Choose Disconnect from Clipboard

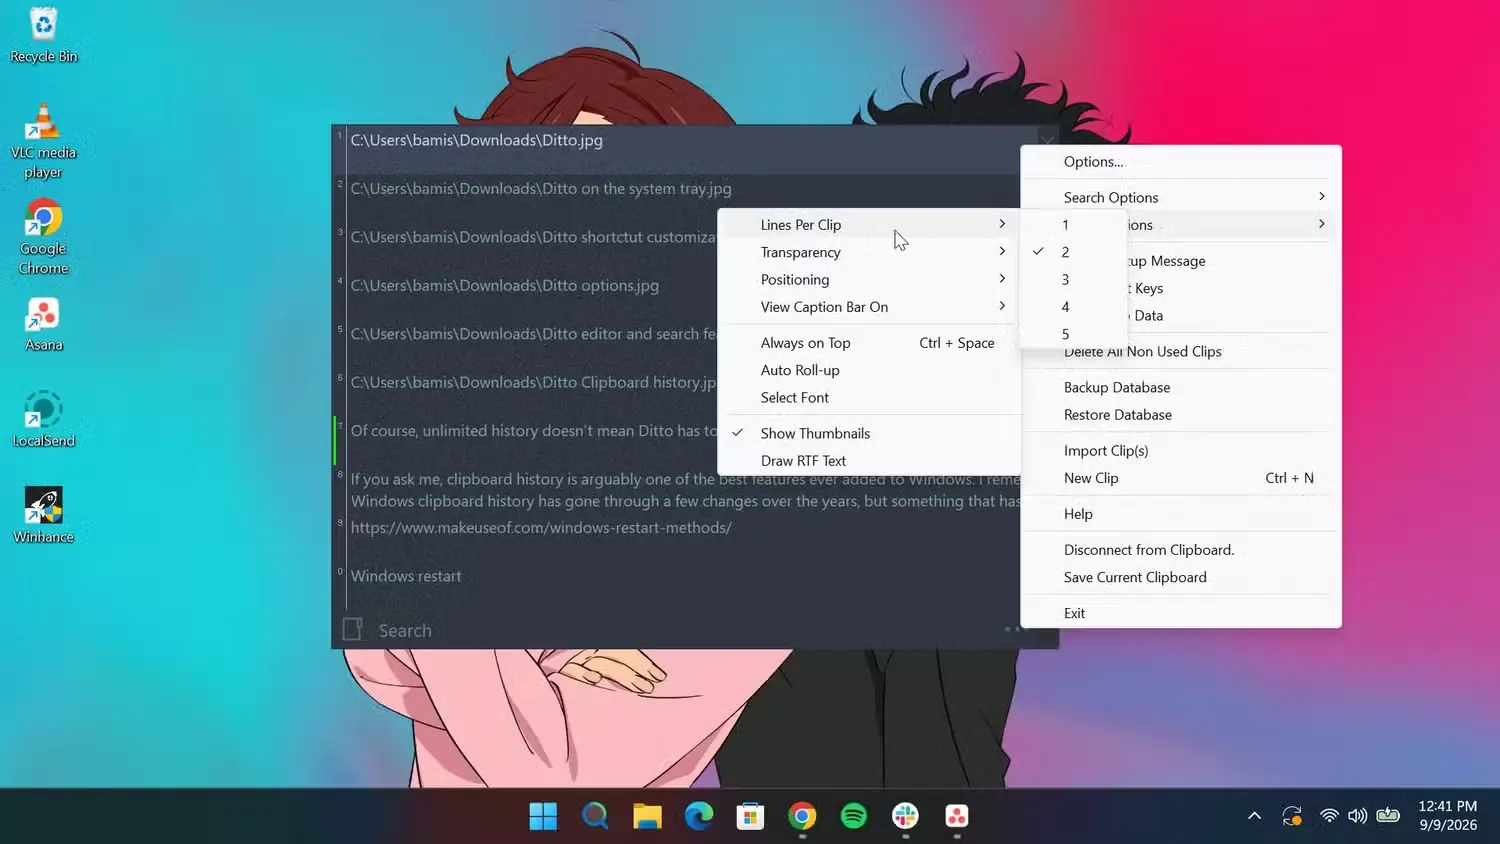pos(1181,550)
